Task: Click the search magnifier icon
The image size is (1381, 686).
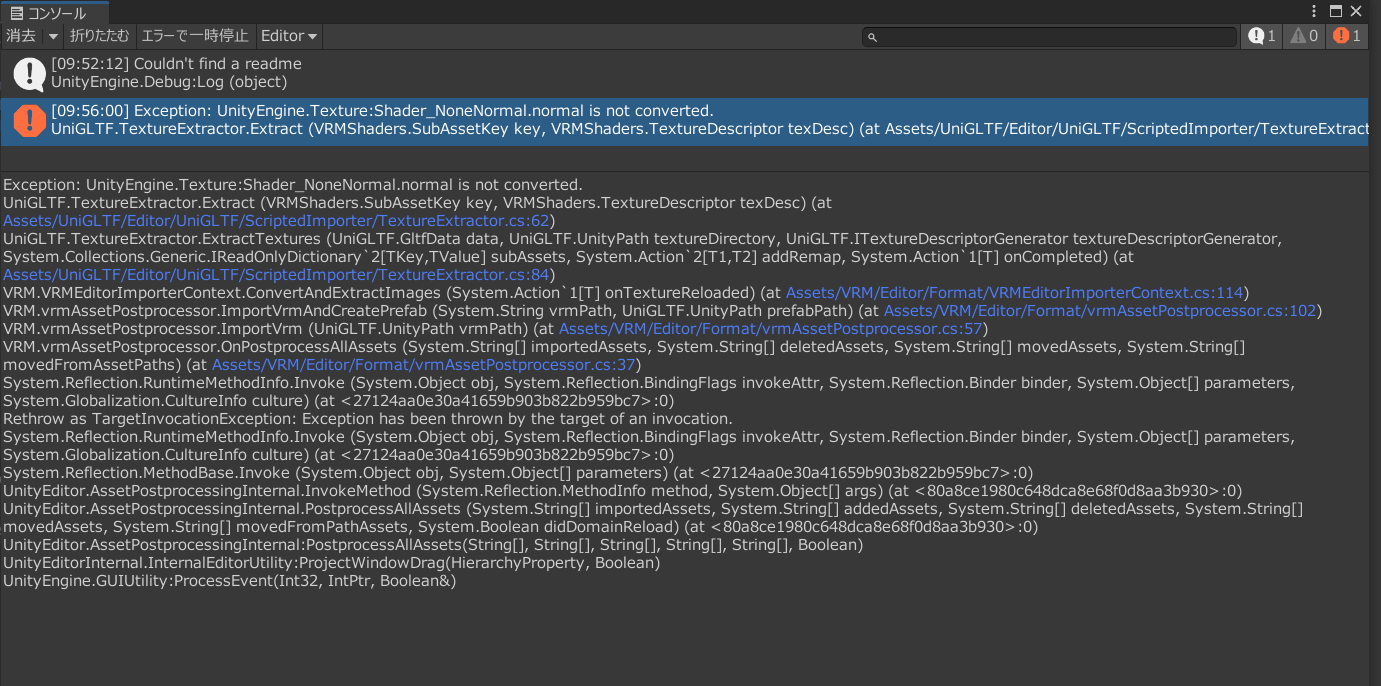Action: click(872, 37)
